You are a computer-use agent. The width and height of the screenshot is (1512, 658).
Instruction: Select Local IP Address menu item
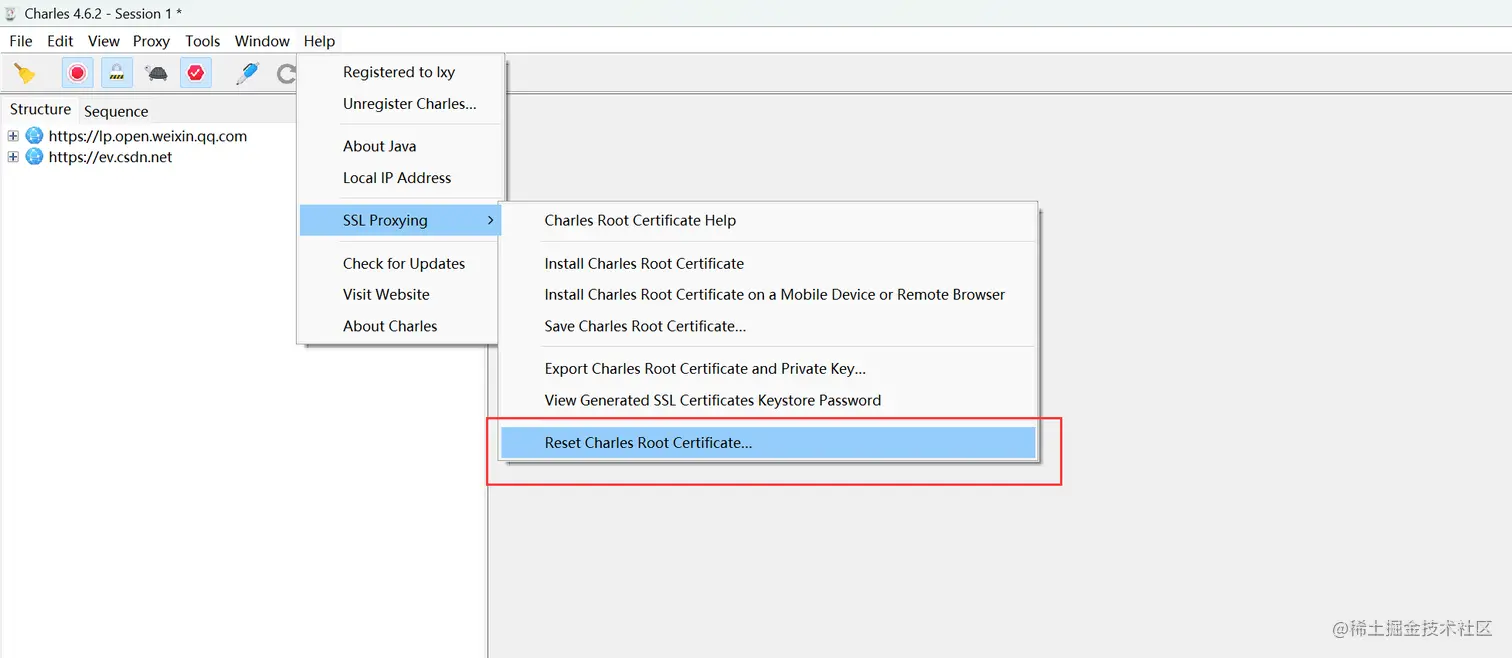pyautogui.click(x=400, y=178)
